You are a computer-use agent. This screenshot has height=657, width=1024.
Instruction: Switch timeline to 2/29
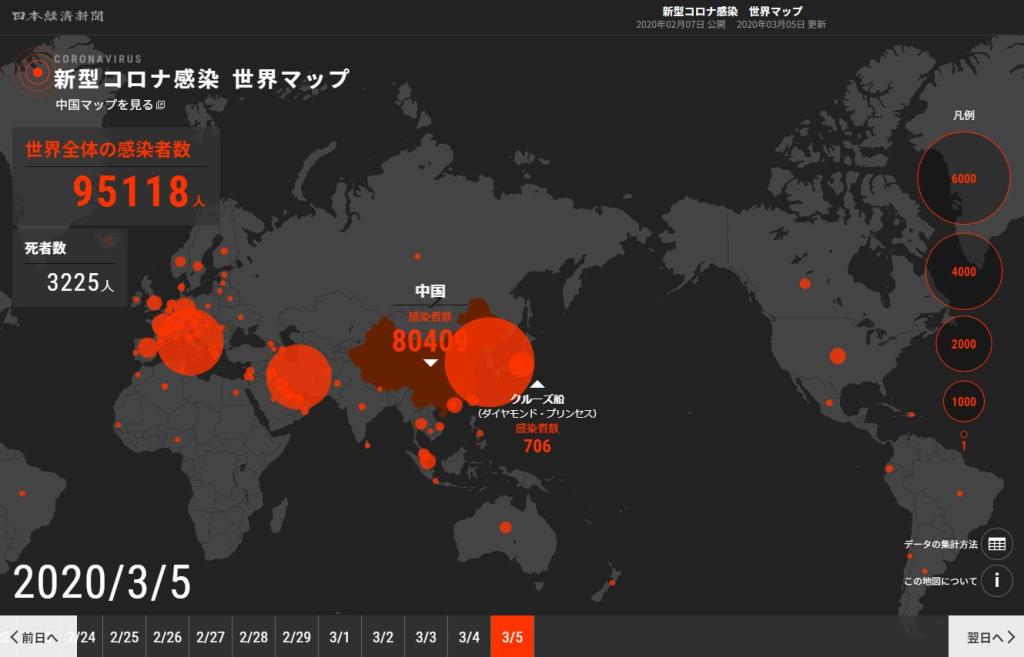[296, 637]
